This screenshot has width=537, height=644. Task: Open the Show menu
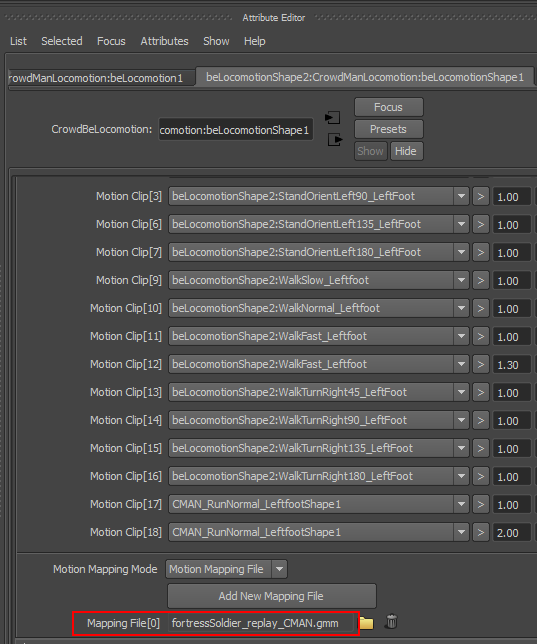216,41
